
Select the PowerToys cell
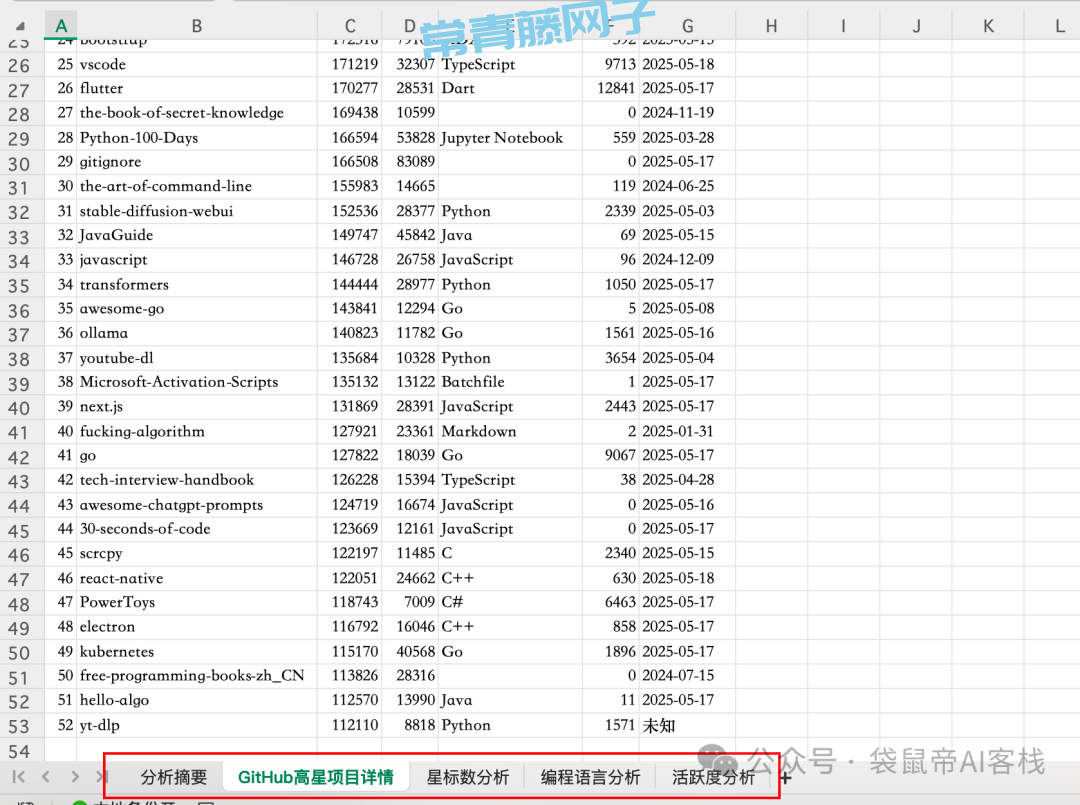(x=197, y=603)
